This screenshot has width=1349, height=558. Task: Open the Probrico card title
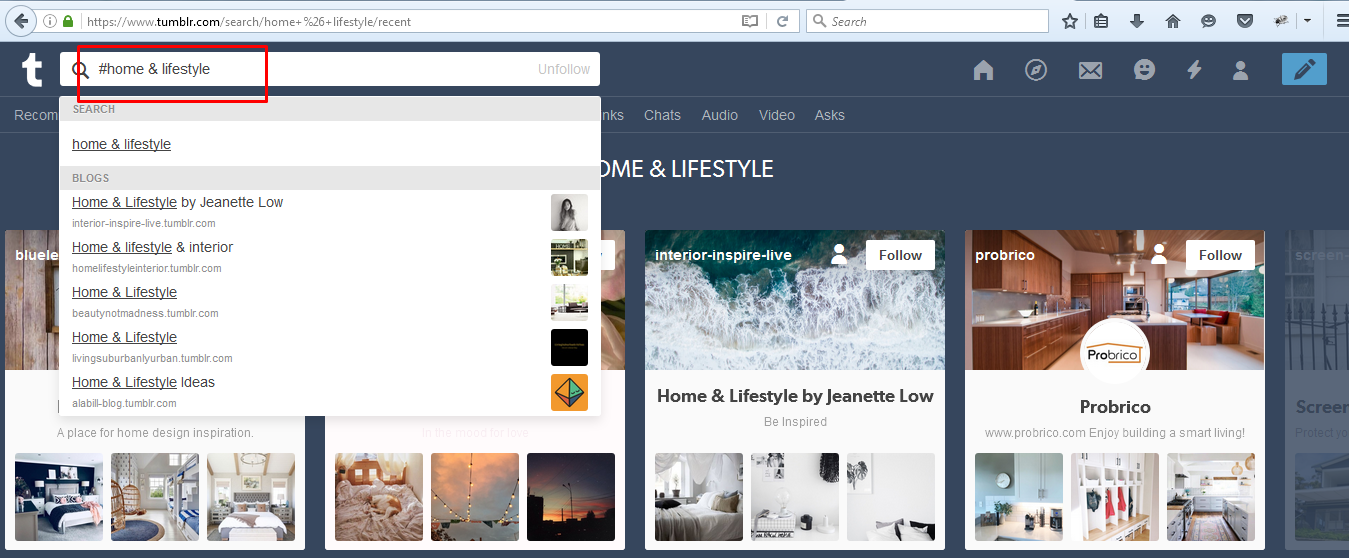coord(1115,407)
